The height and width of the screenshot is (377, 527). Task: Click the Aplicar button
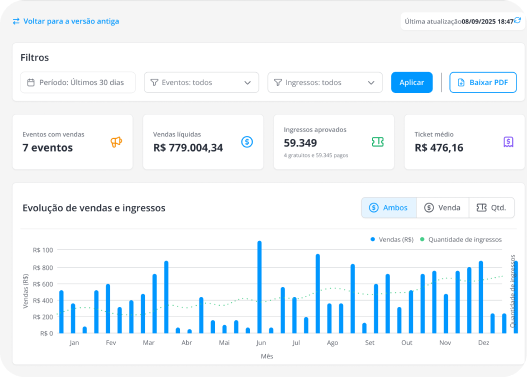(x=412, y=82)
